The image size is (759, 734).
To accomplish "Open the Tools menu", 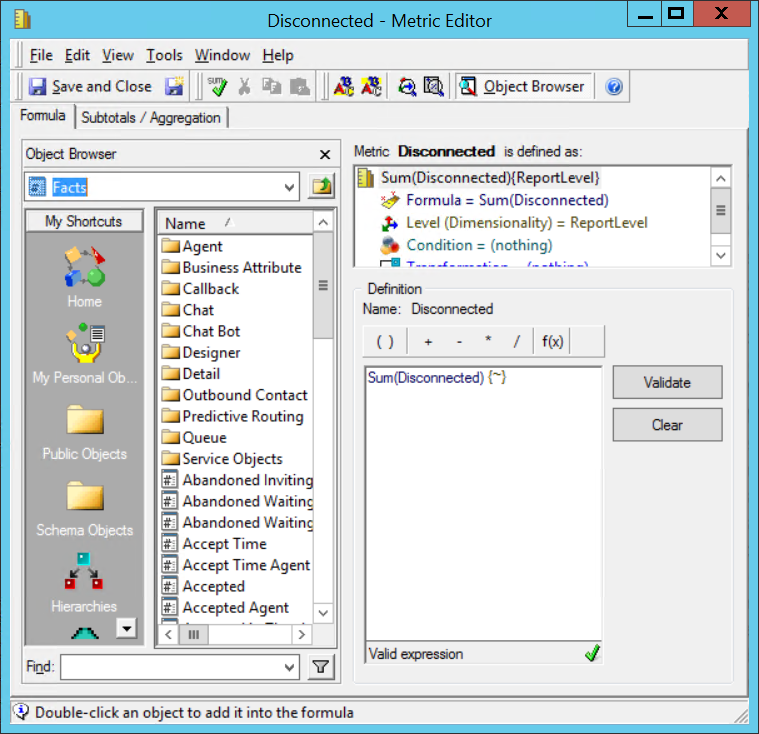I will [x=164, y=55].
